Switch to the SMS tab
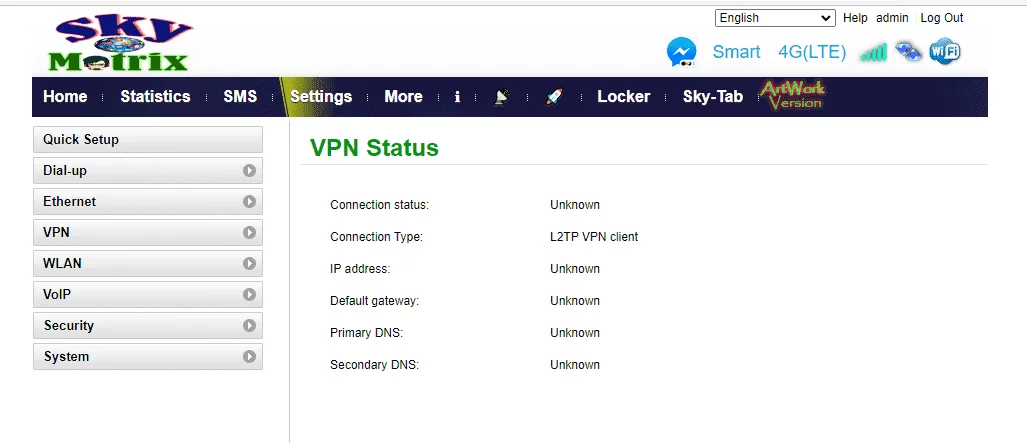 pos(240,96)
